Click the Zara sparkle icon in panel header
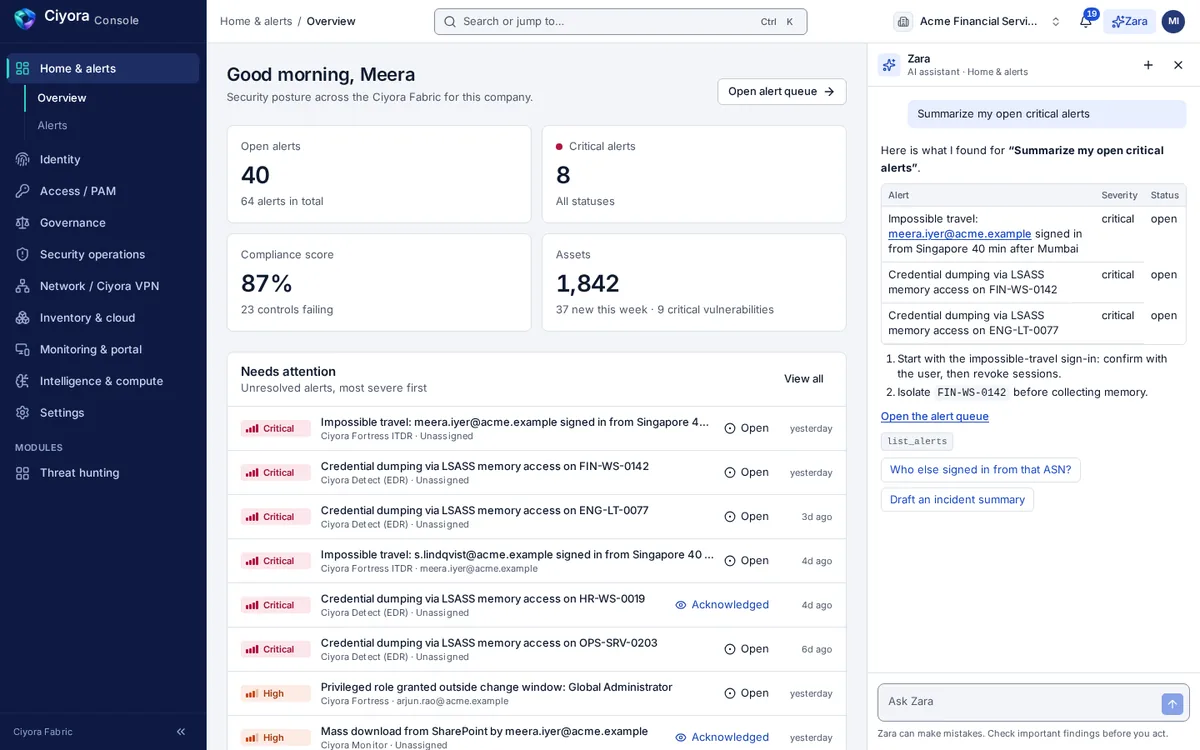The width and height of the screenshot is (1200, 750). 889,65
